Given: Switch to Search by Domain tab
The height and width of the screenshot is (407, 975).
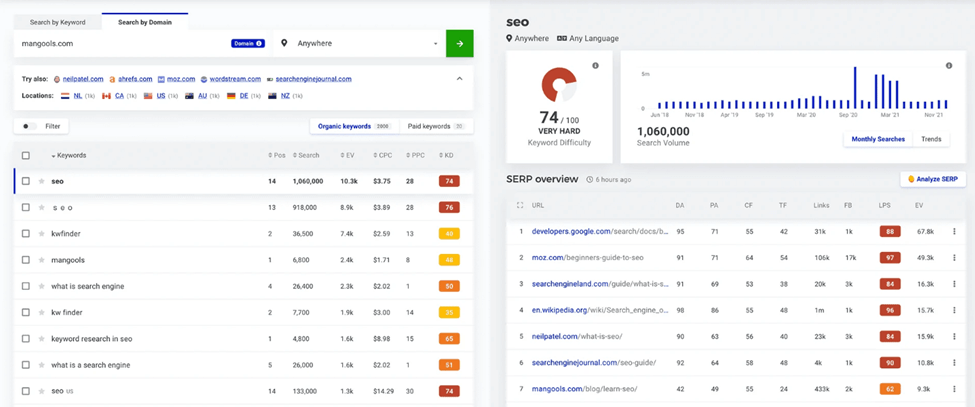Looking at the screenshot, I should [145, 22].
